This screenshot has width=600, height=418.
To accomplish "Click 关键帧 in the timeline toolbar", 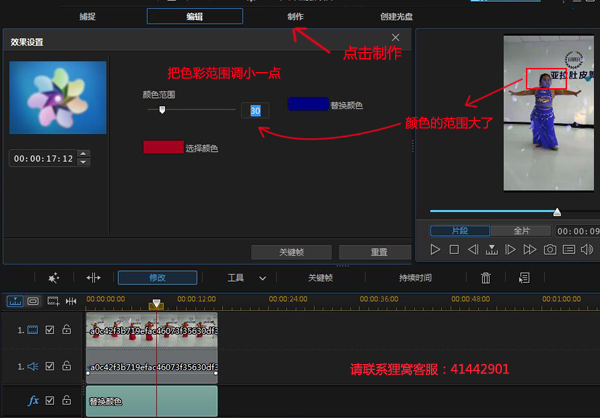I will (x=320, y=278).
